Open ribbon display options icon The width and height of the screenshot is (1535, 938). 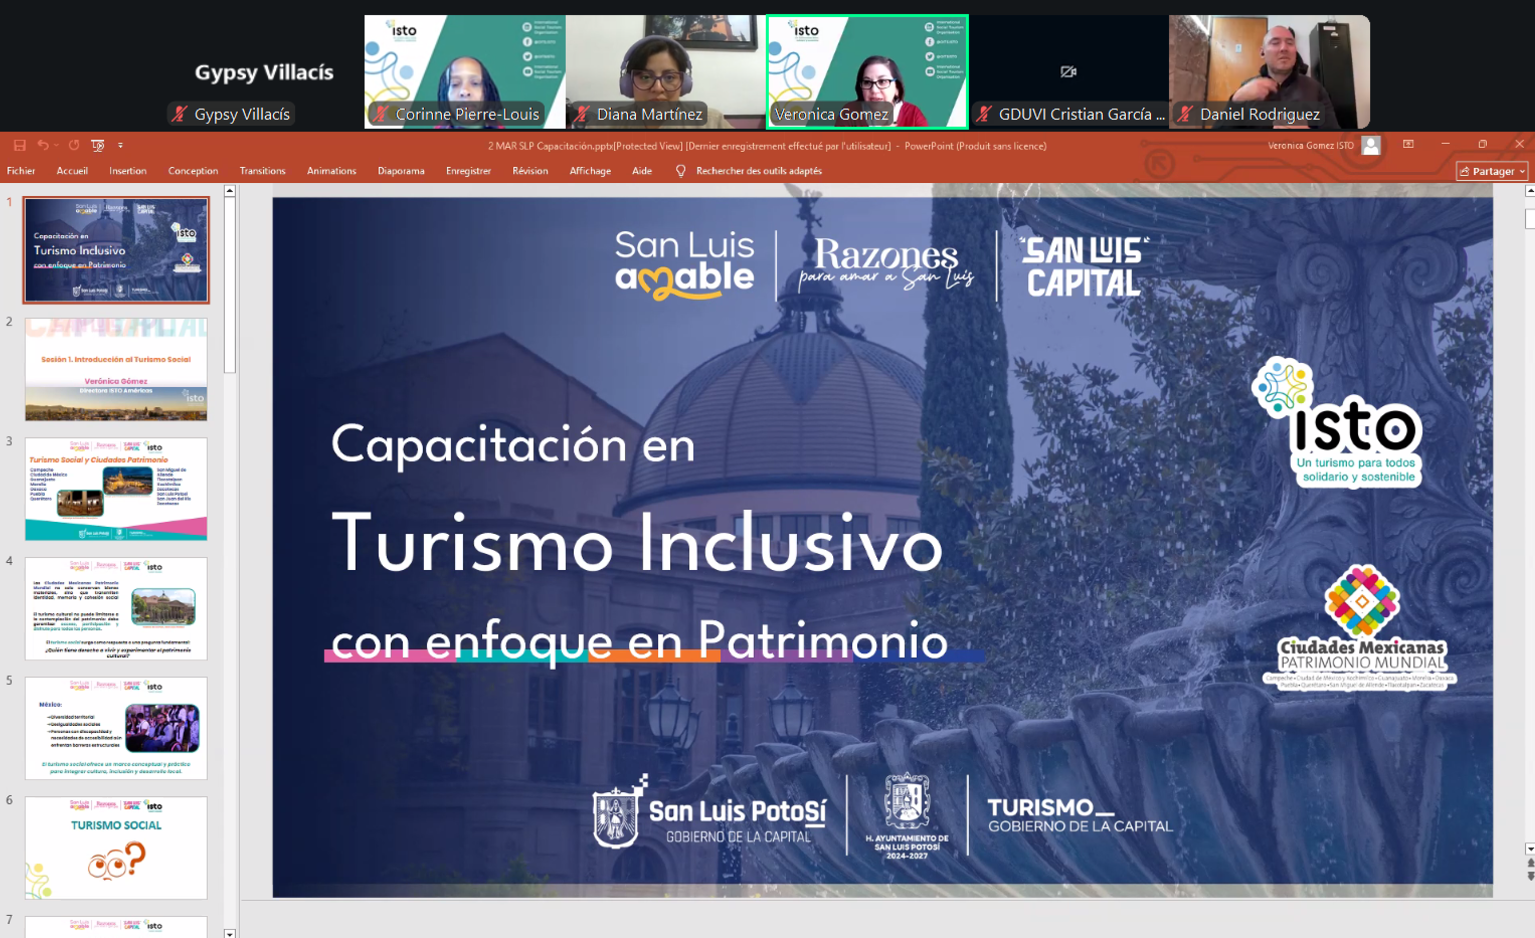point(1408,145)
